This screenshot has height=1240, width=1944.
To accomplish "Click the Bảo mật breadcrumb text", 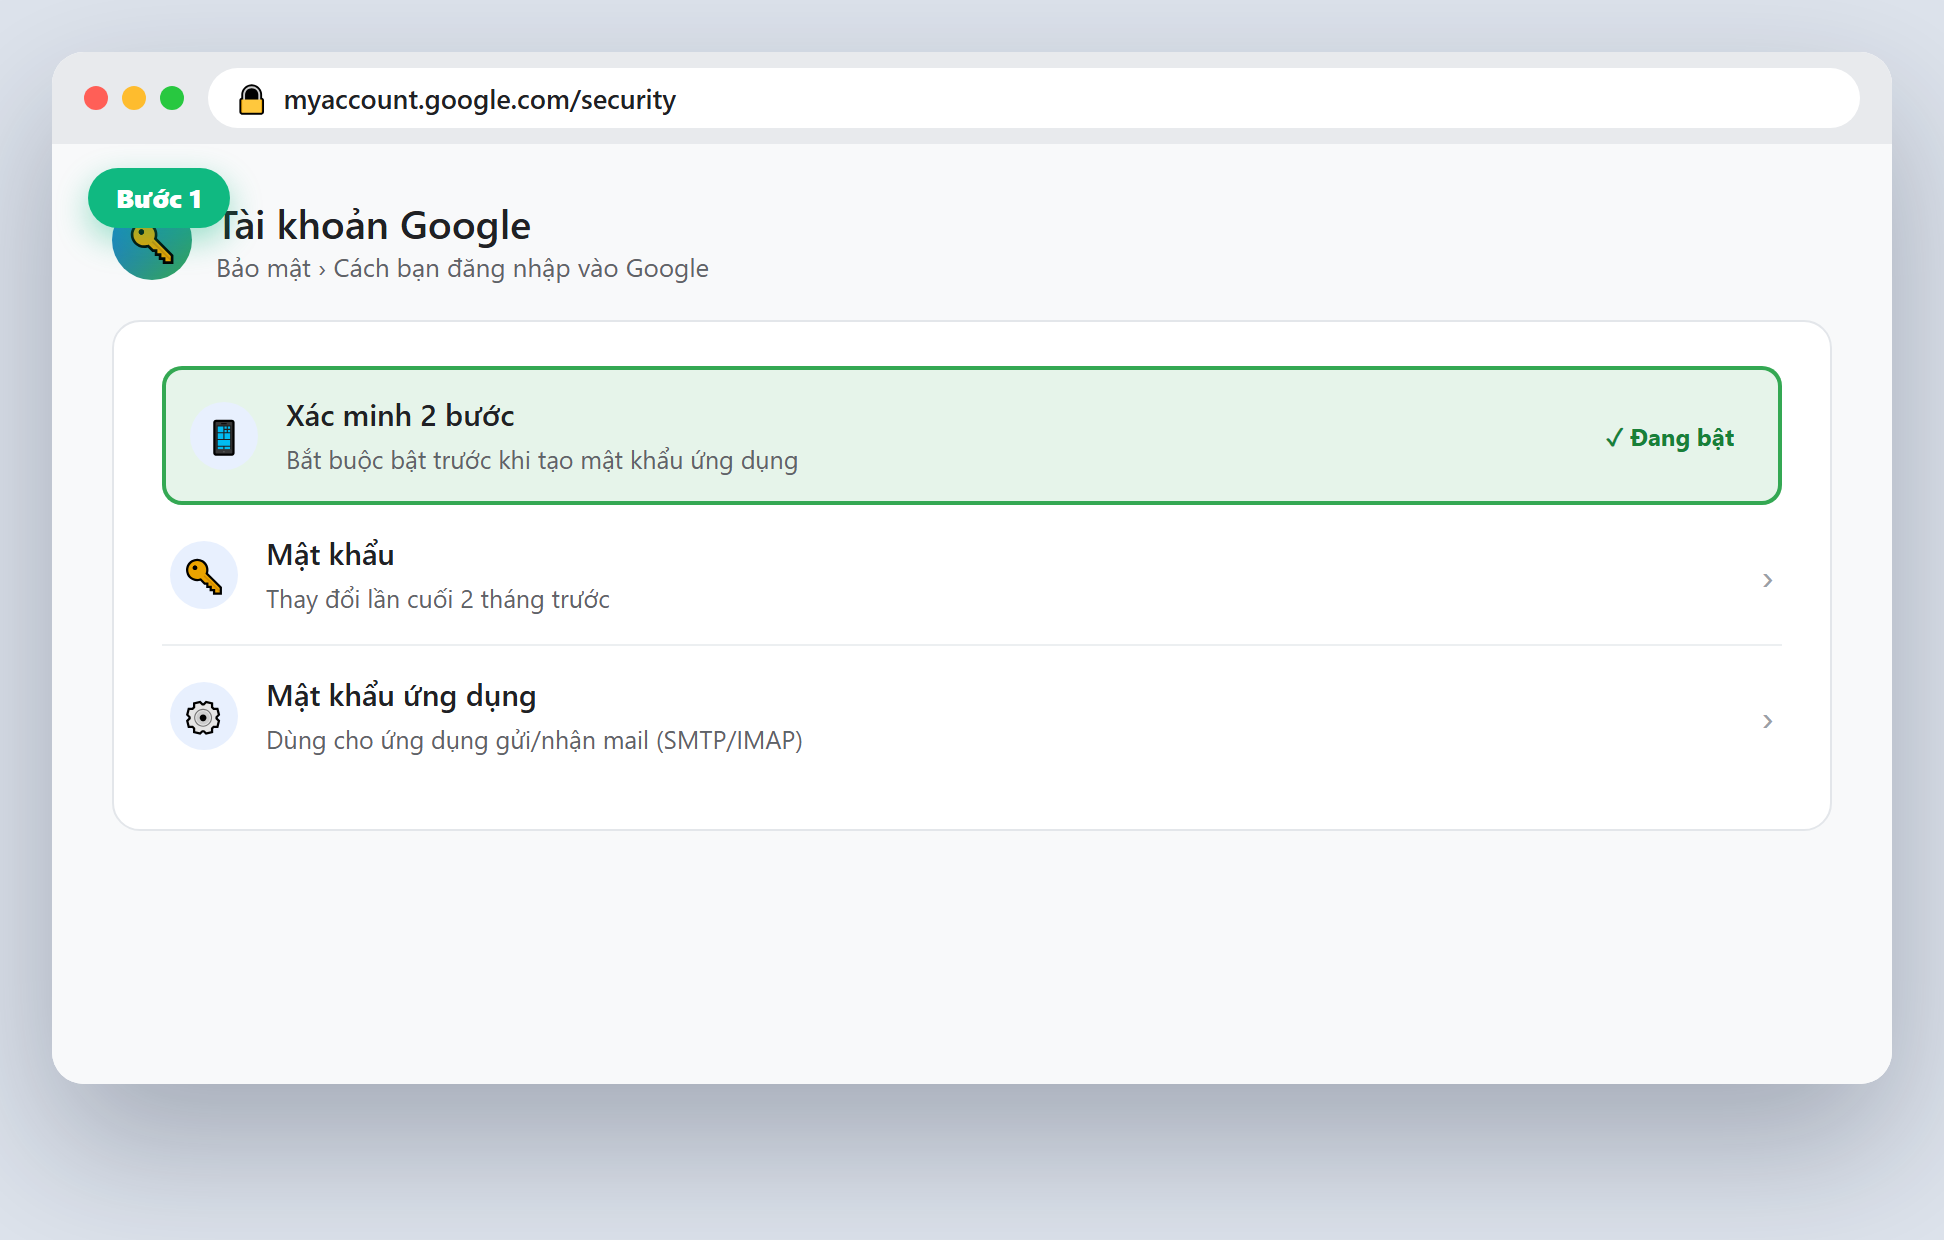I will tap(263, 269).
